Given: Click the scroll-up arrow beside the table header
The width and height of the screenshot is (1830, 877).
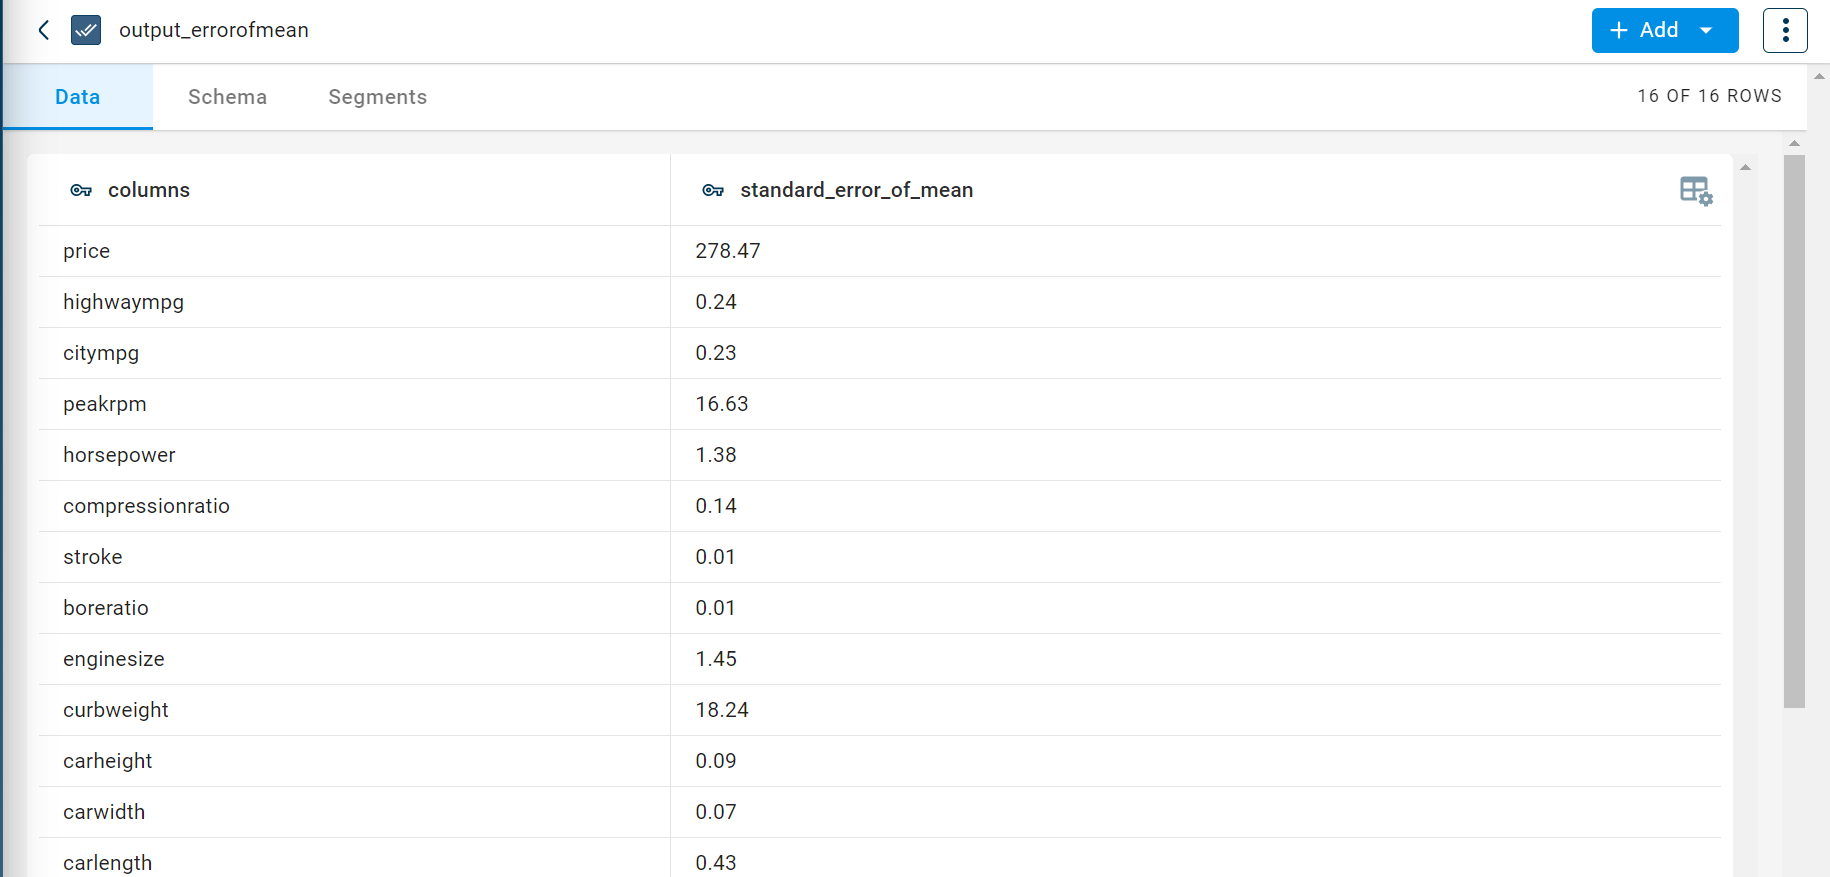Looking at the screenshot, I should (x=1745, y=167).
